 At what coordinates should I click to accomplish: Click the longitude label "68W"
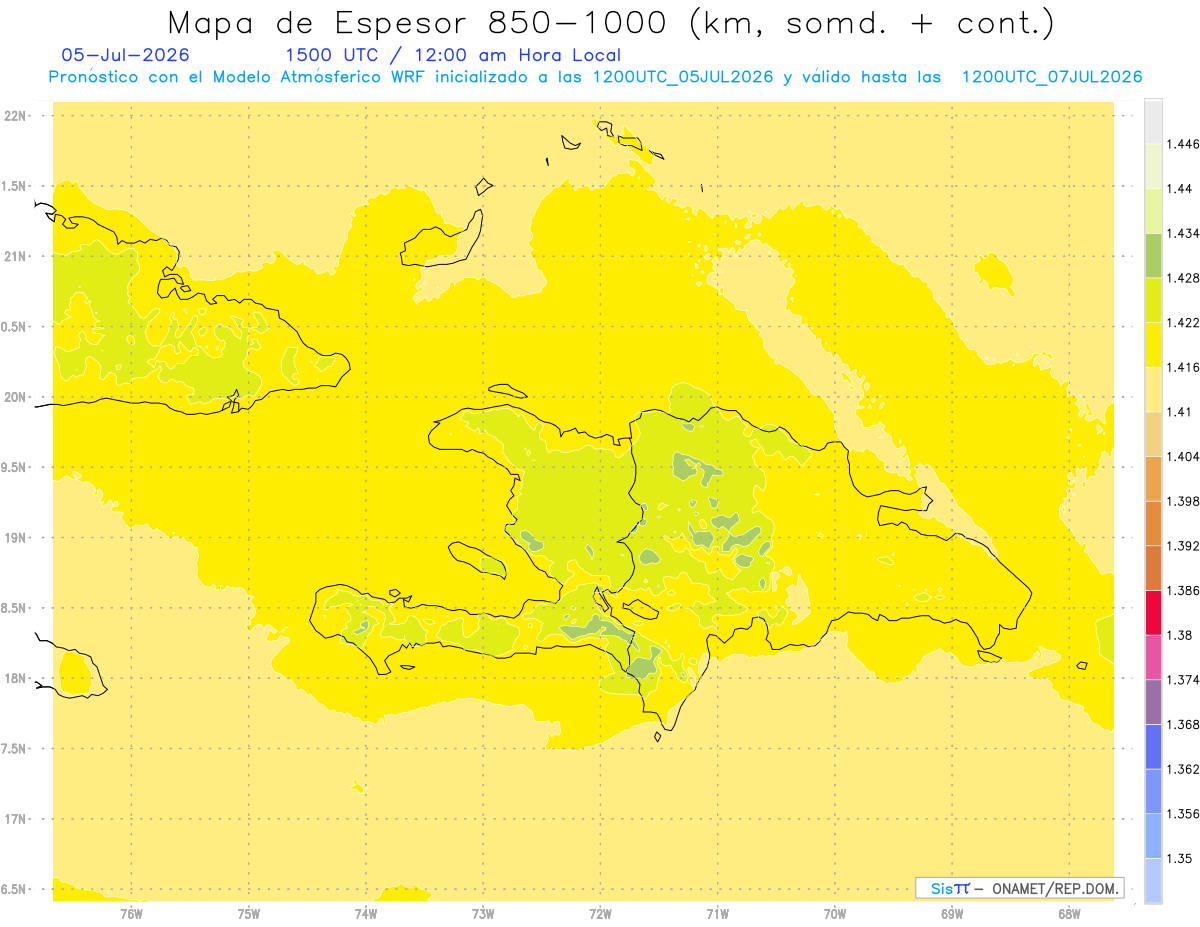coord(1069,914)
